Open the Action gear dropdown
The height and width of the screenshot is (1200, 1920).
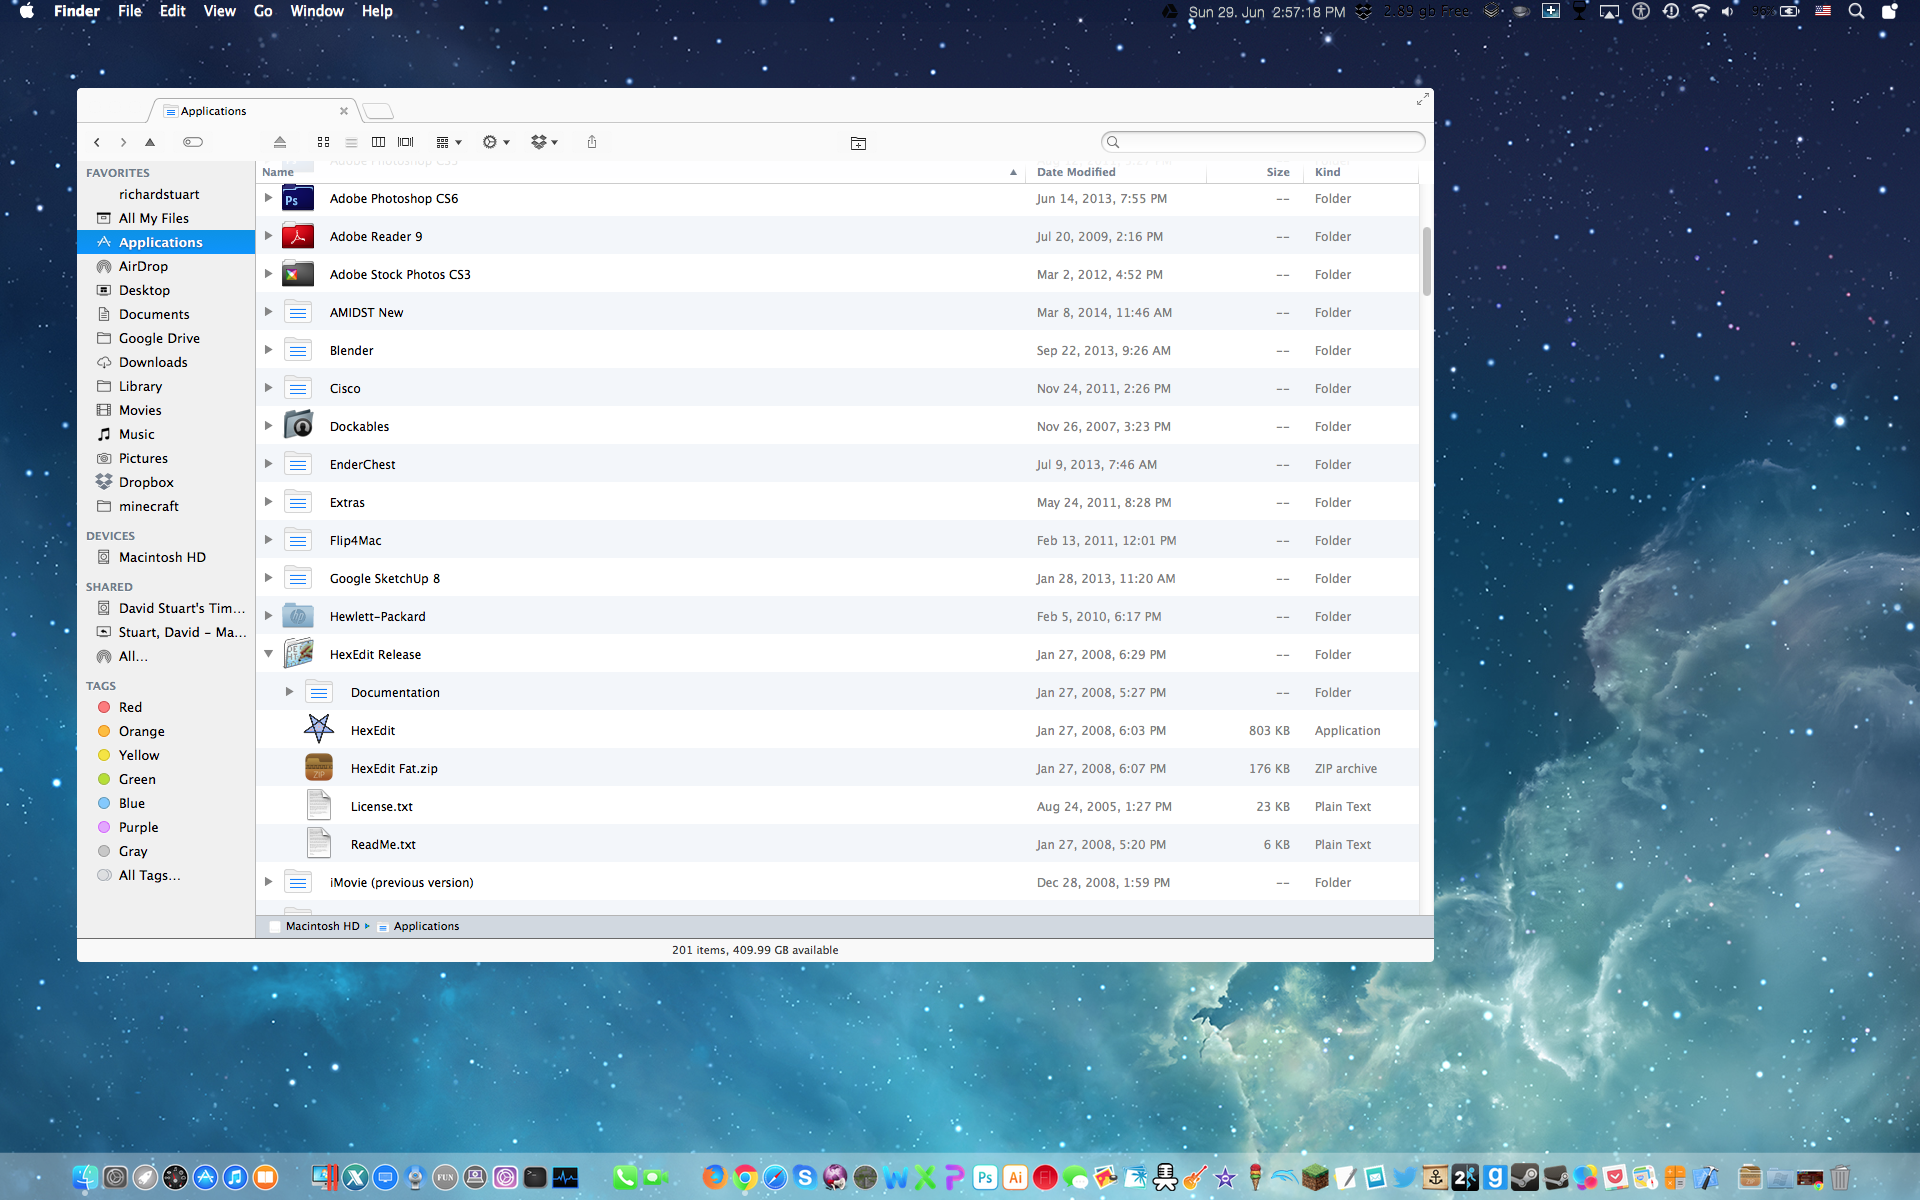496,142
